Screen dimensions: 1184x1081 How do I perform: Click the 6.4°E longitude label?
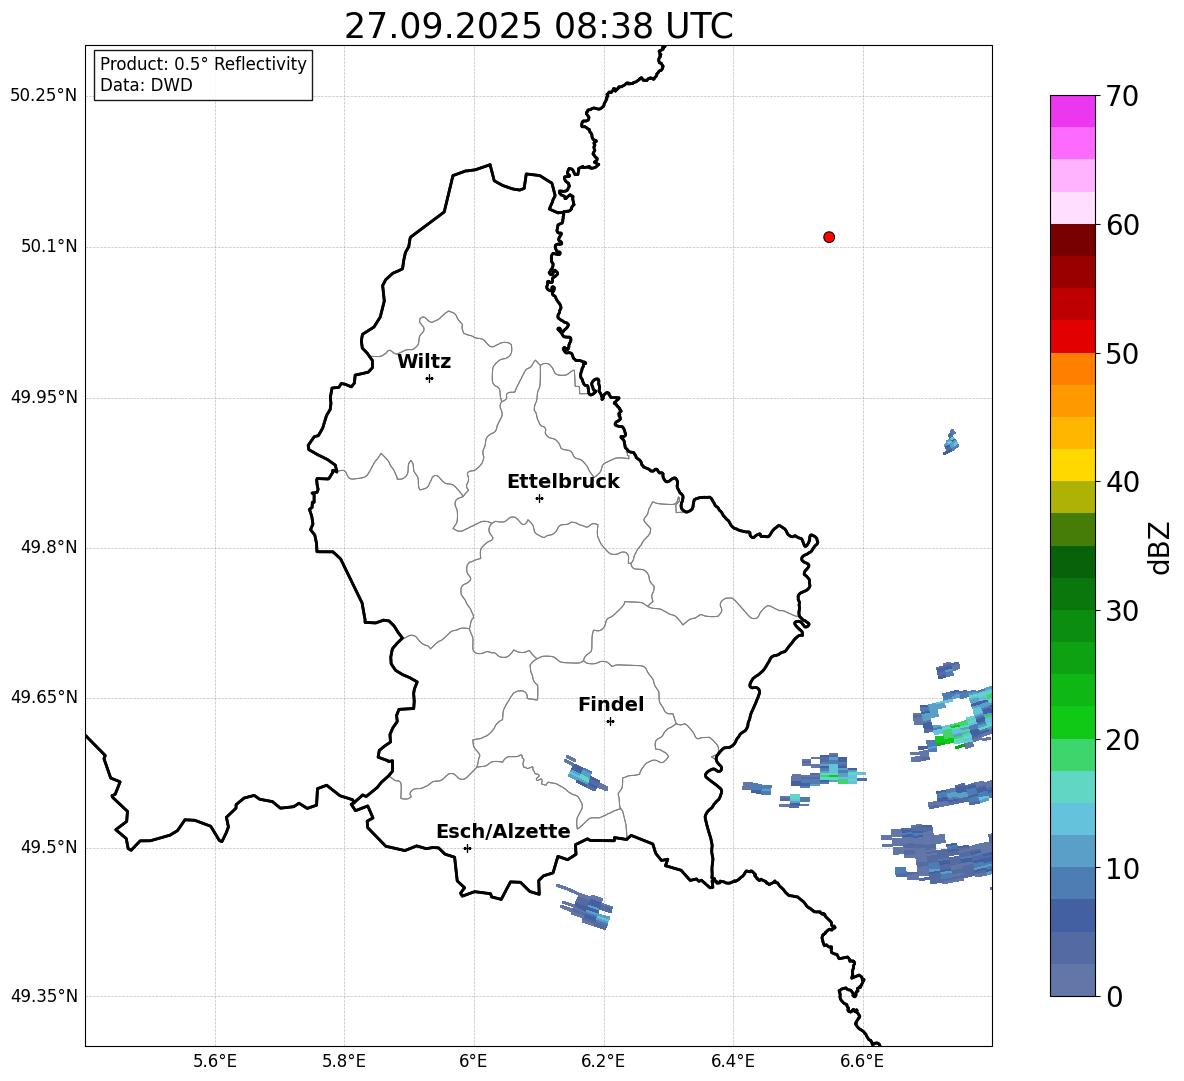tap(732, 1061)
